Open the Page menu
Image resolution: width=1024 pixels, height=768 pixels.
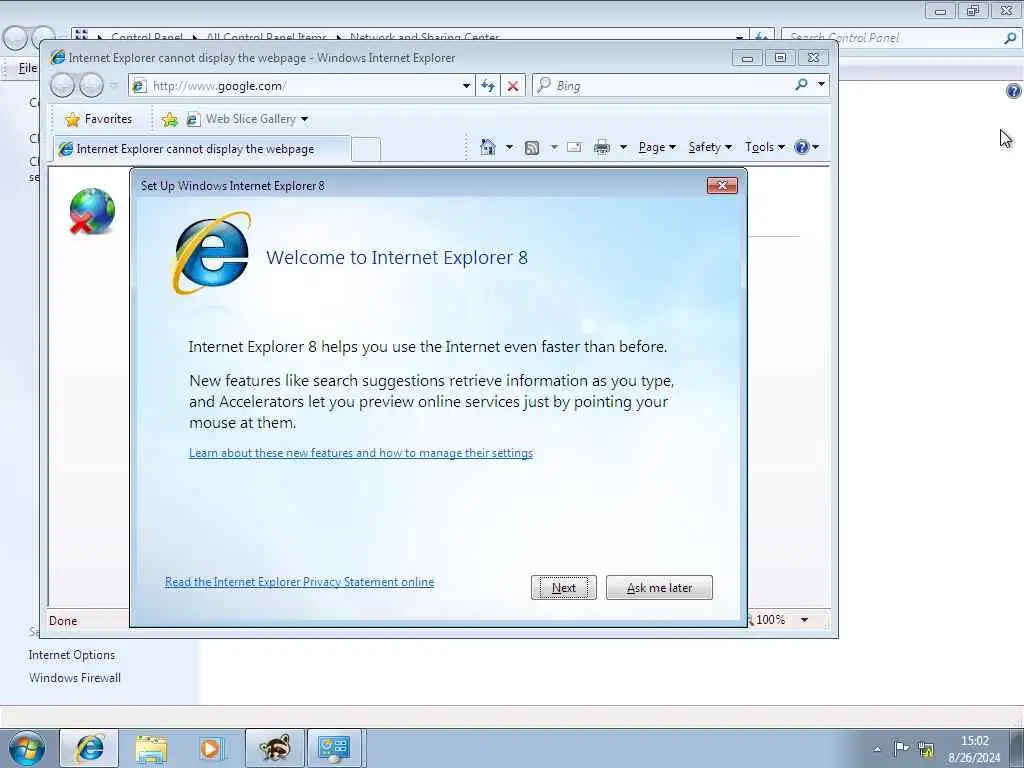coord(657,147)
